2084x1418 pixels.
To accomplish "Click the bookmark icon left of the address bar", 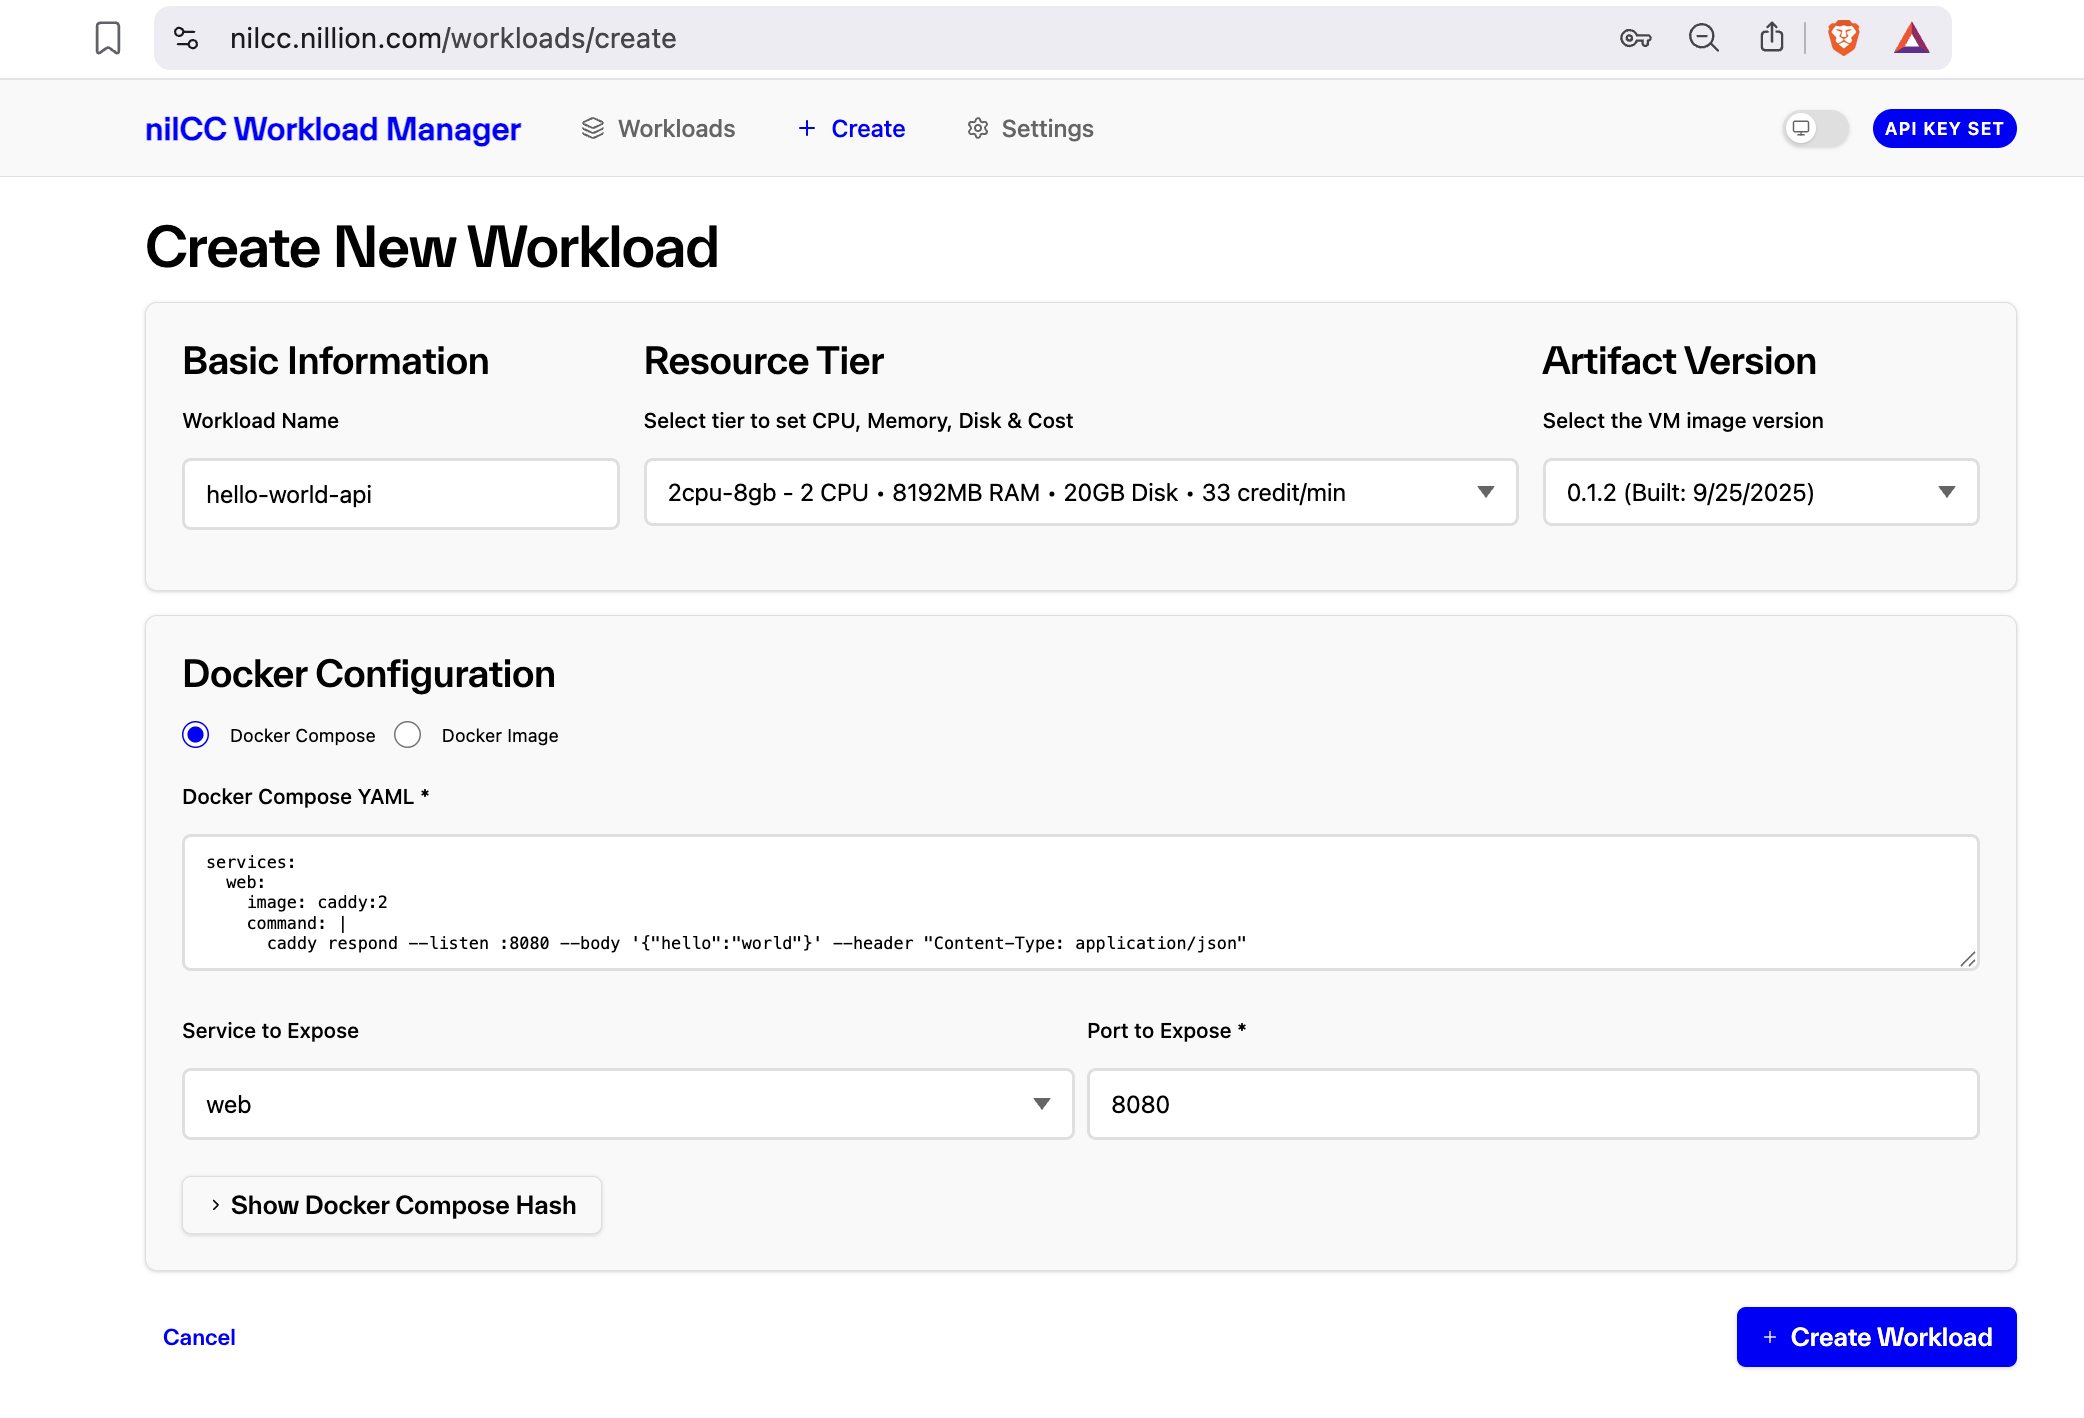I will pos(108,37).
